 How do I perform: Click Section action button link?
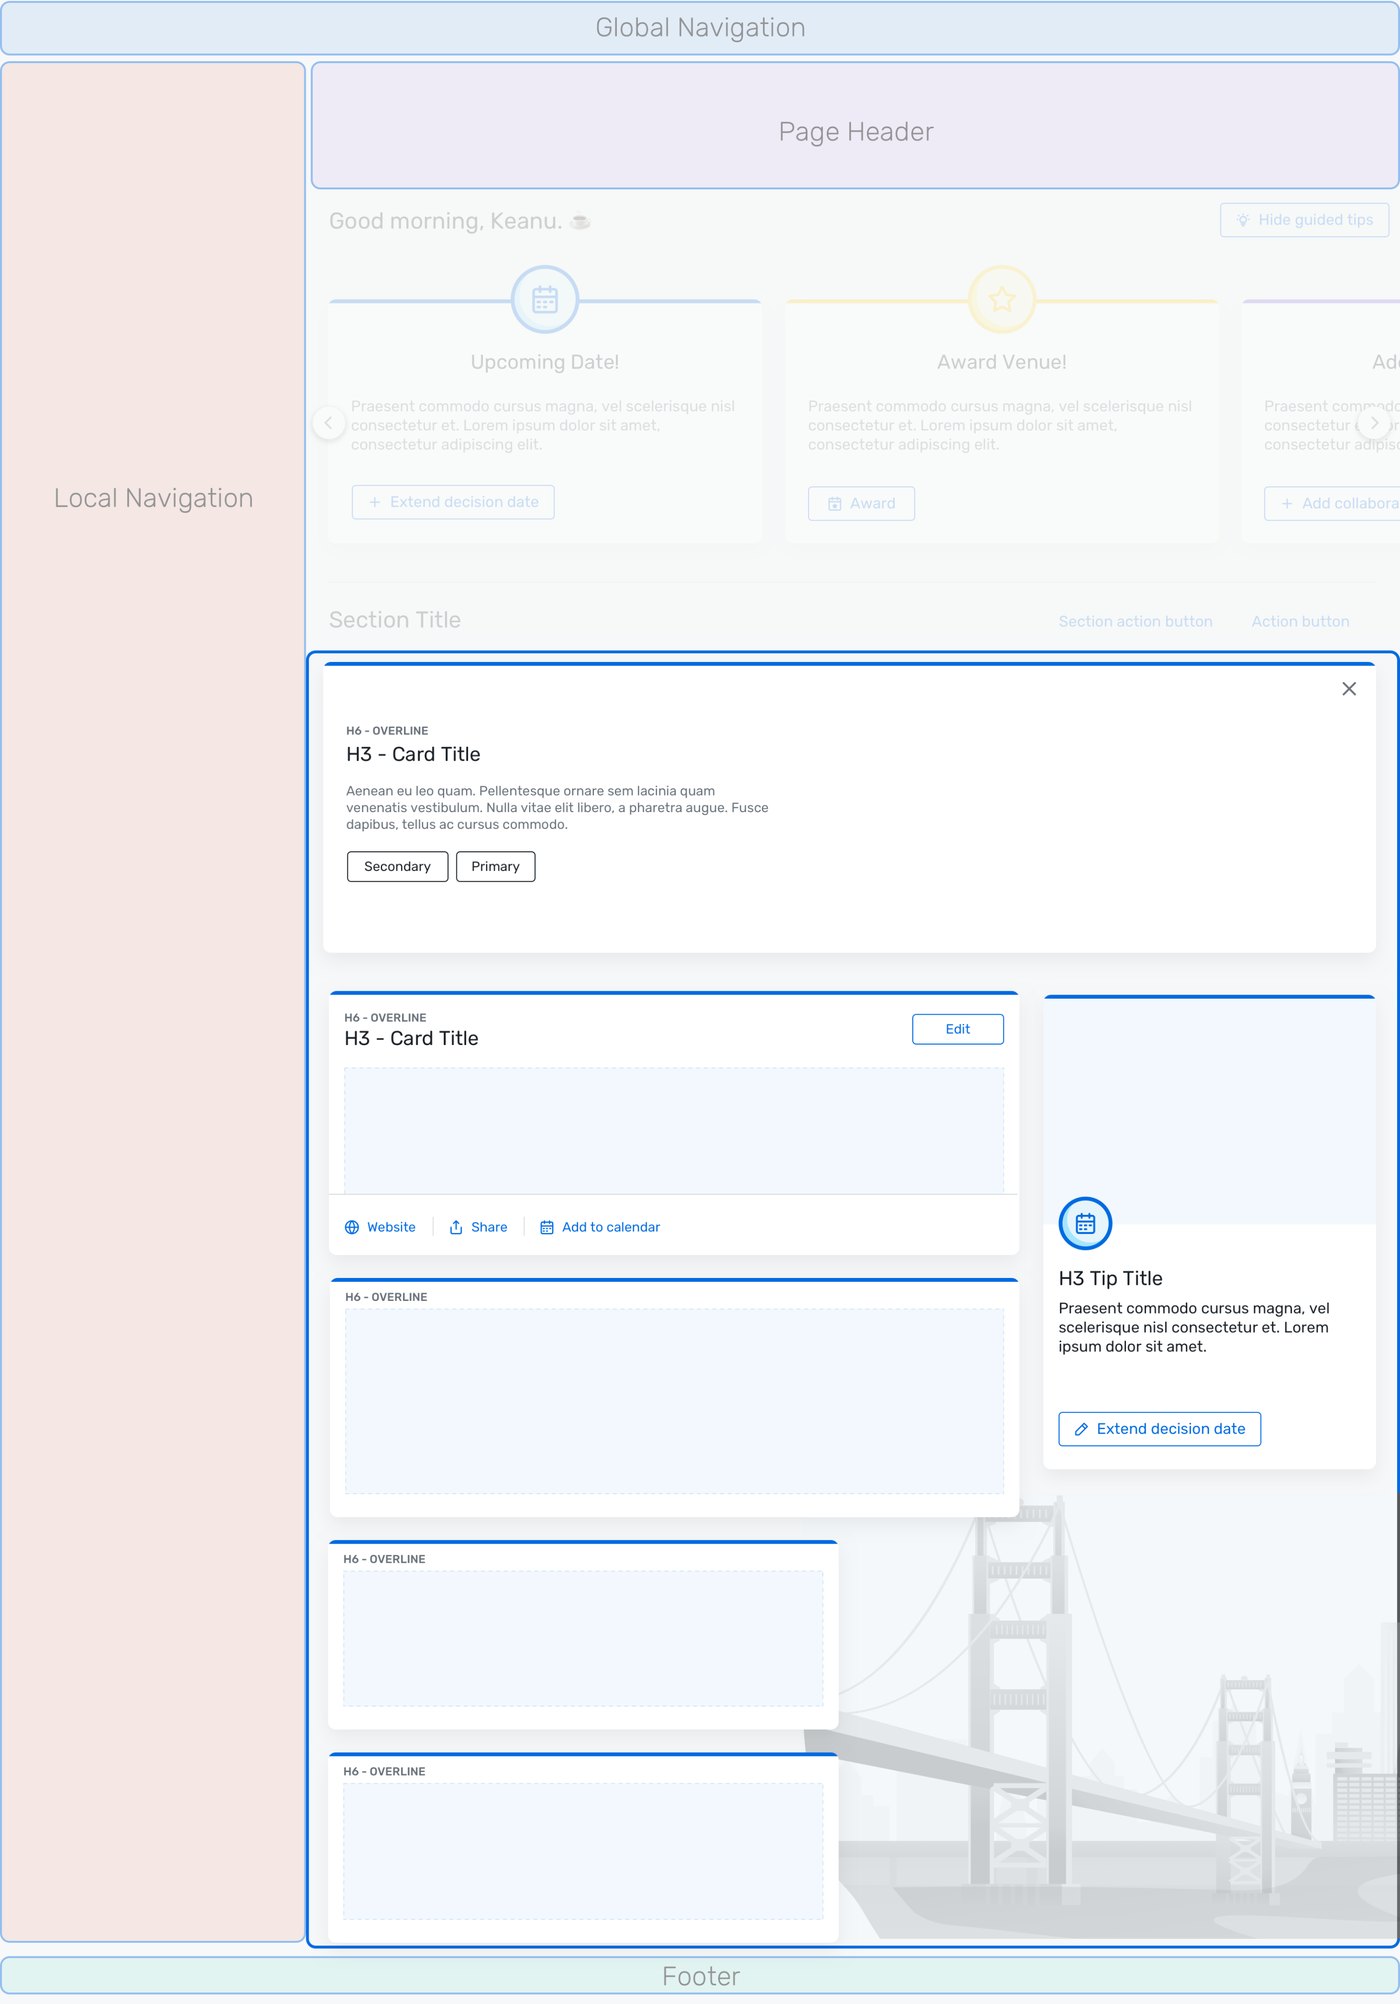coord(1135,621)
